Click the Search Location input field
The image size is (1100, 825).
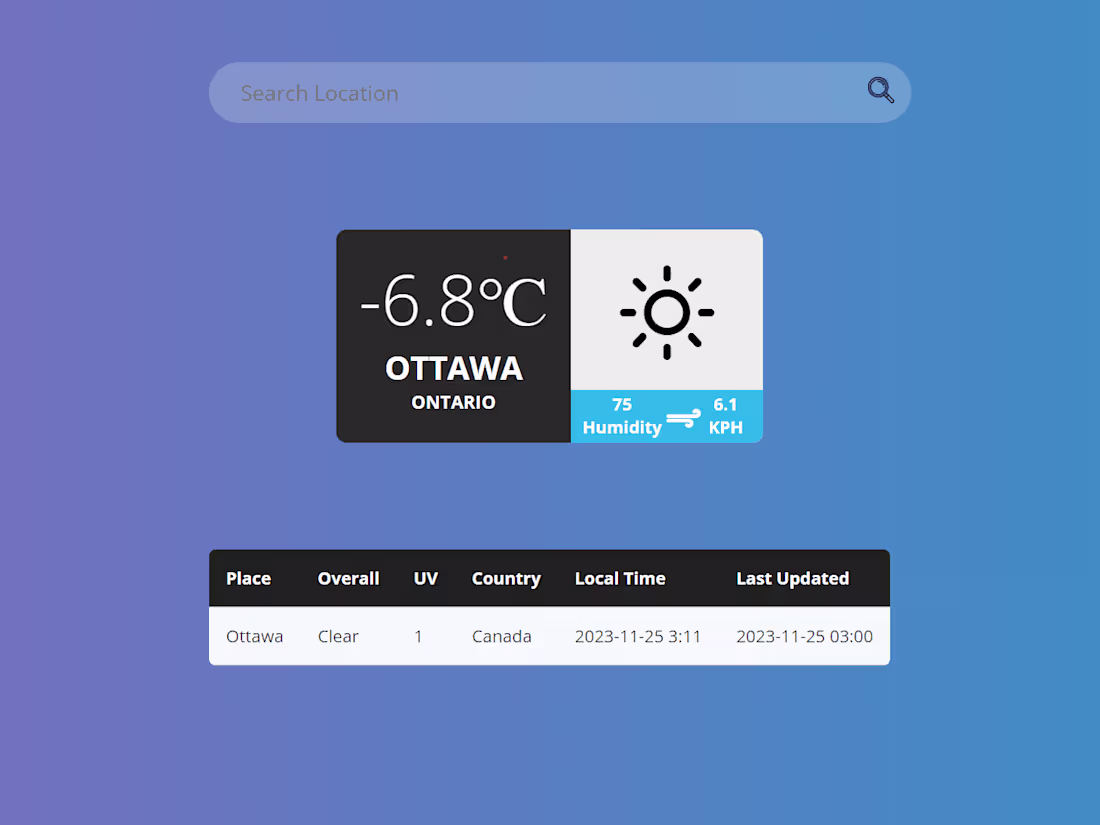[x=500, y=92]
